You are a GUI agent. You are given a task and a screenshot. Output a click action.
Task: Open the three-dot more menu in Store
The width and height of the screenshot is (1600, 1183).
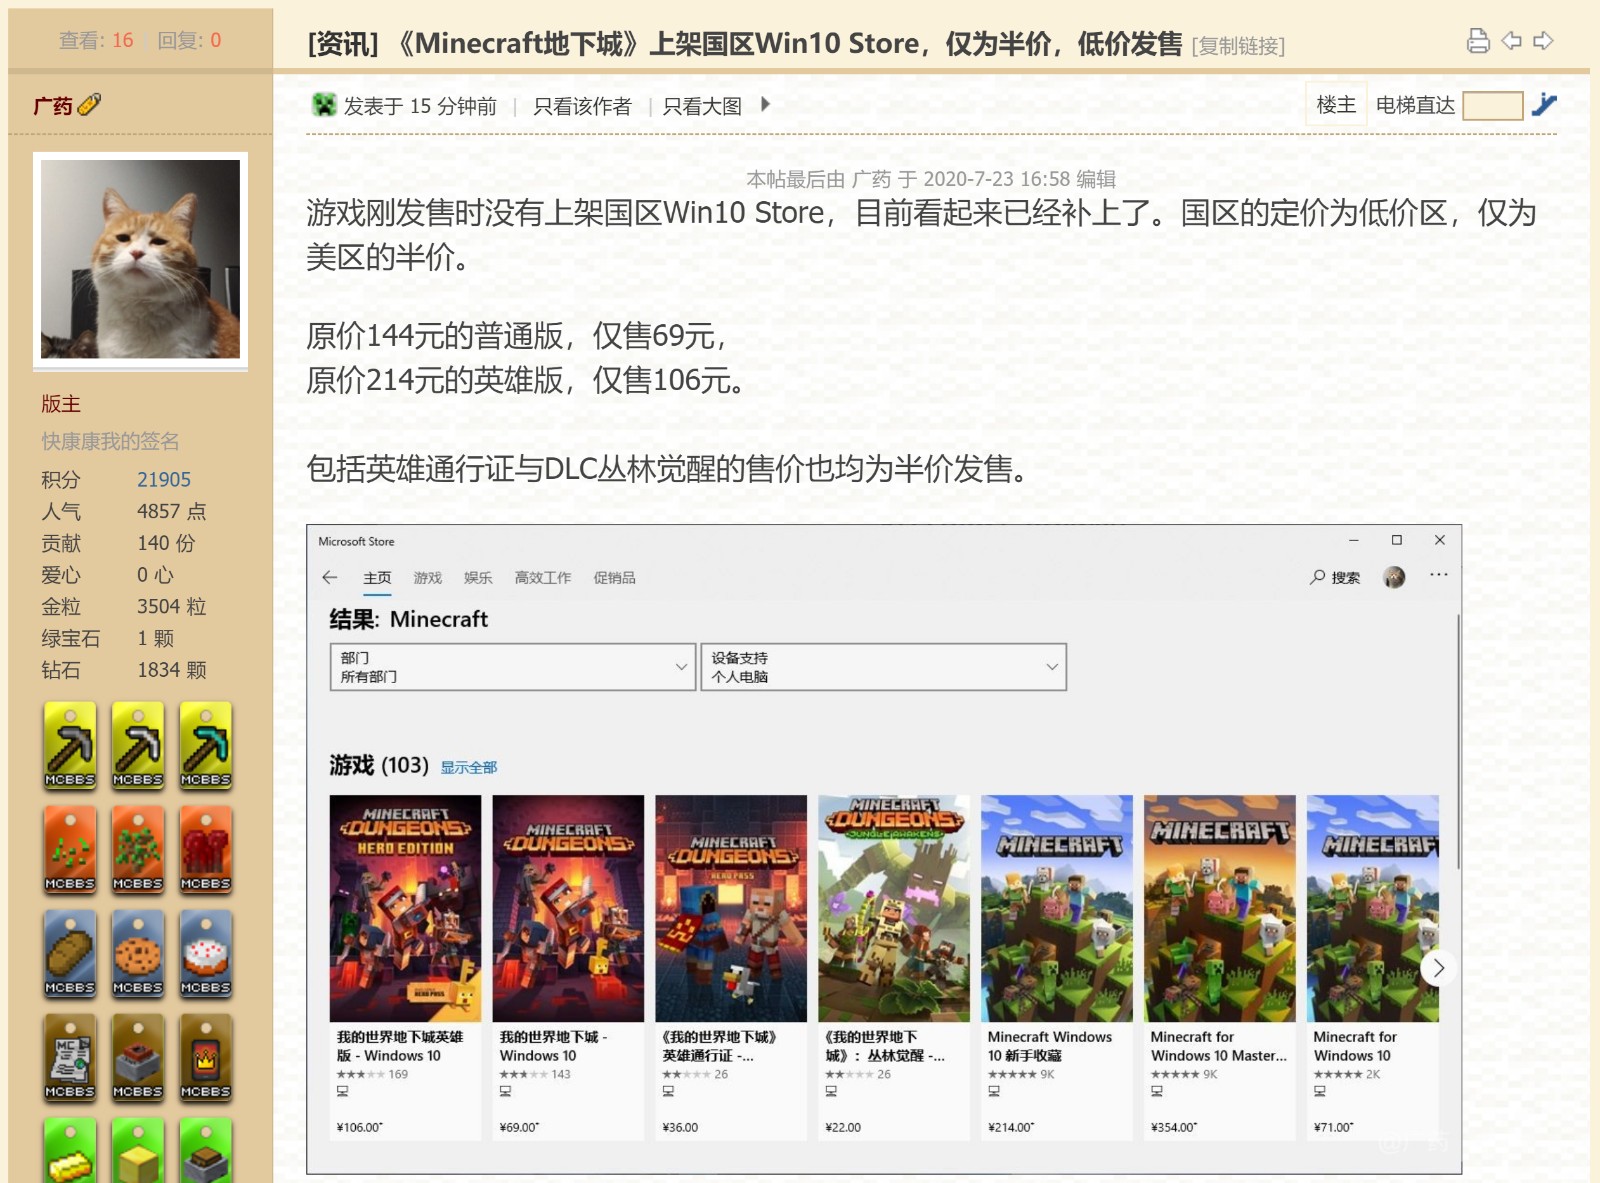coord(1439,575)
